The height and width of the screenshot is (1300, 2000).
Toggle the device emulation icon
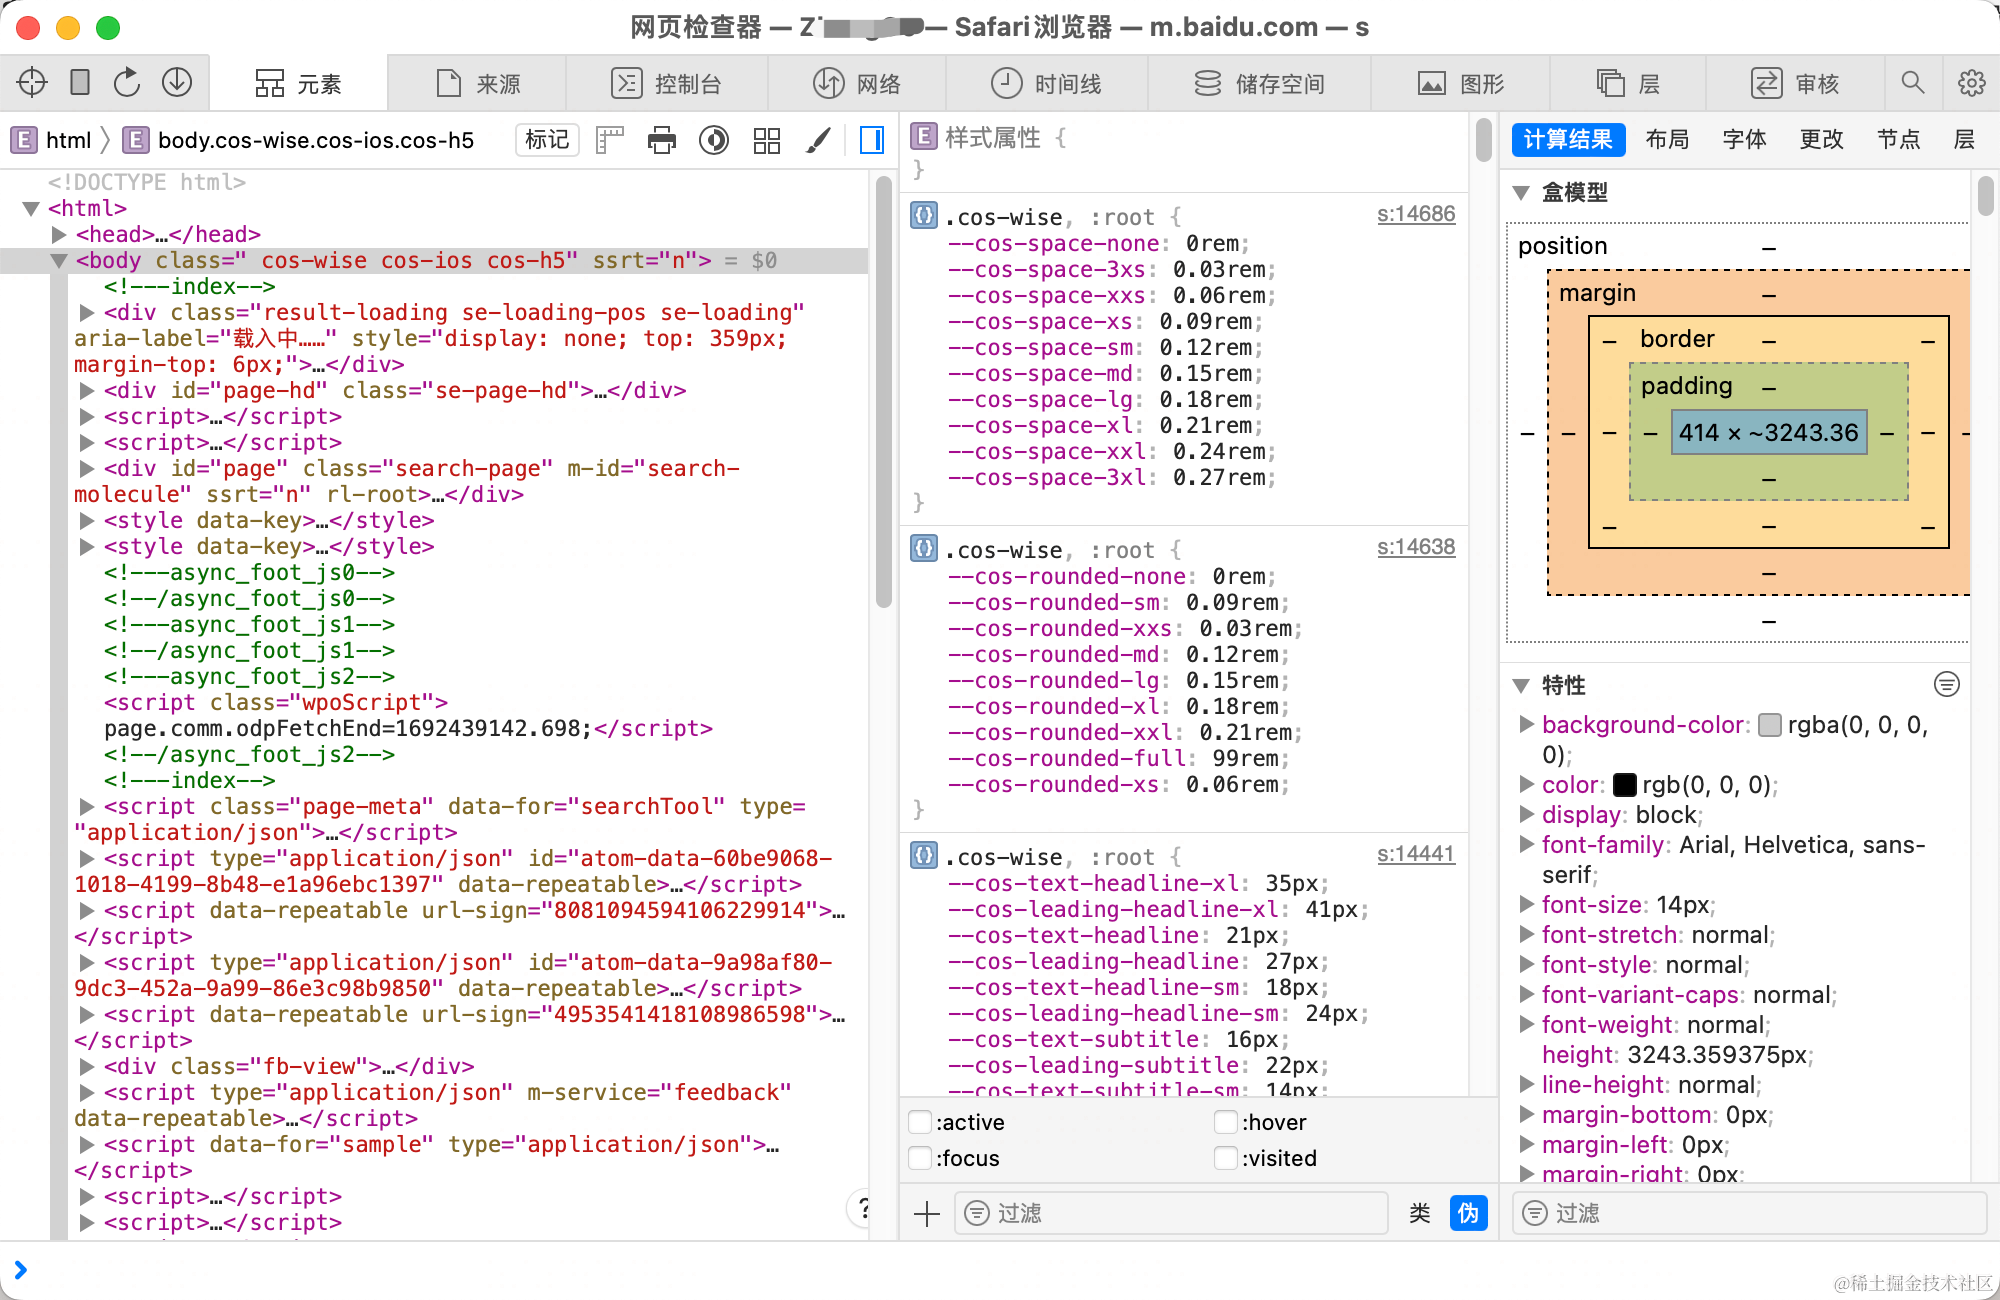79,82
